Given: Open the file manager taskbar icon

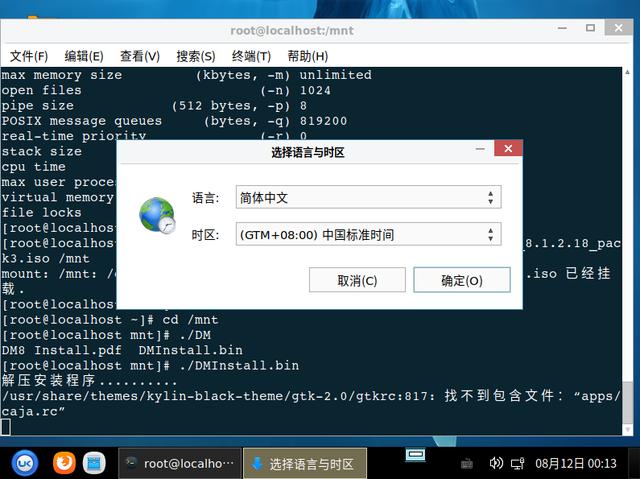Looking at the screenshot, I should (94, 463).
